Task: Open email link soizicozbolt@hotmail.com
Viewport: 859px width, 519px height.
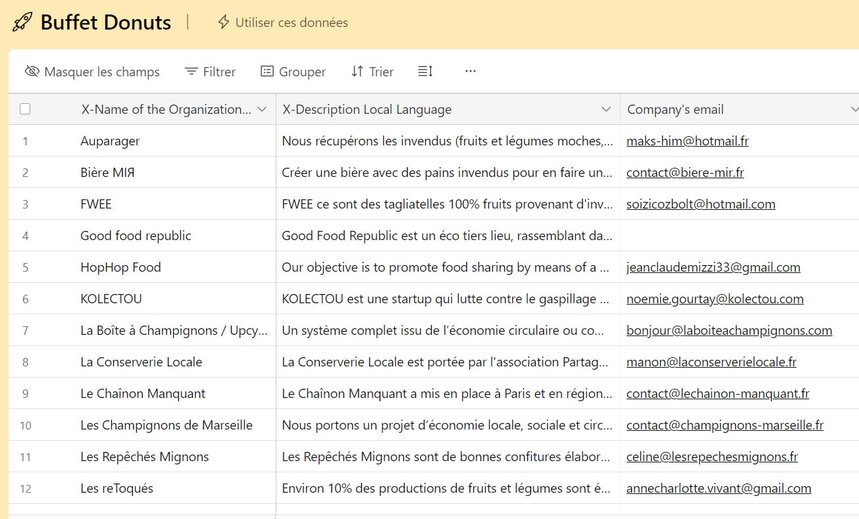Action: [701, 204]
